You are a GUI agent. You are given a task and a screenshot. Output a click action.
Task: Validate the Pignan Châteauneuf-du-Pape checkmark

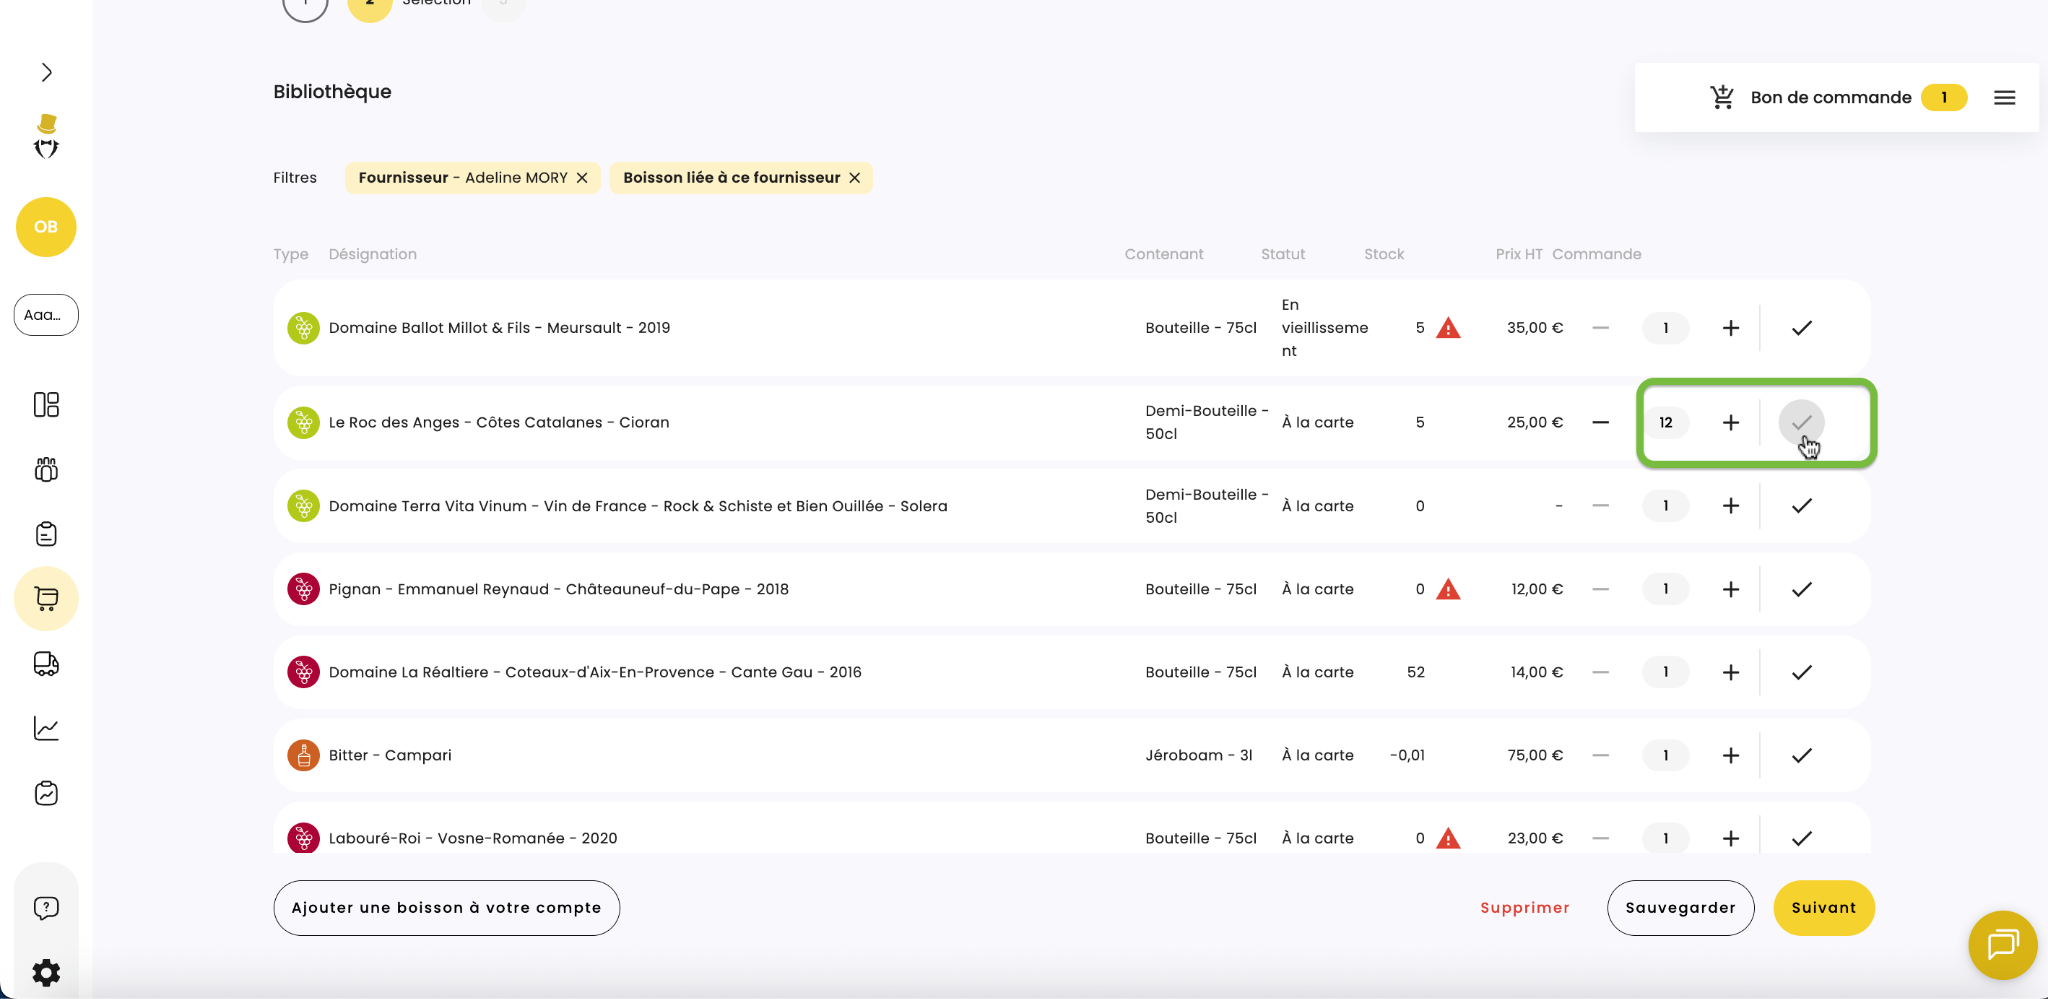[x=1801, y=589]
